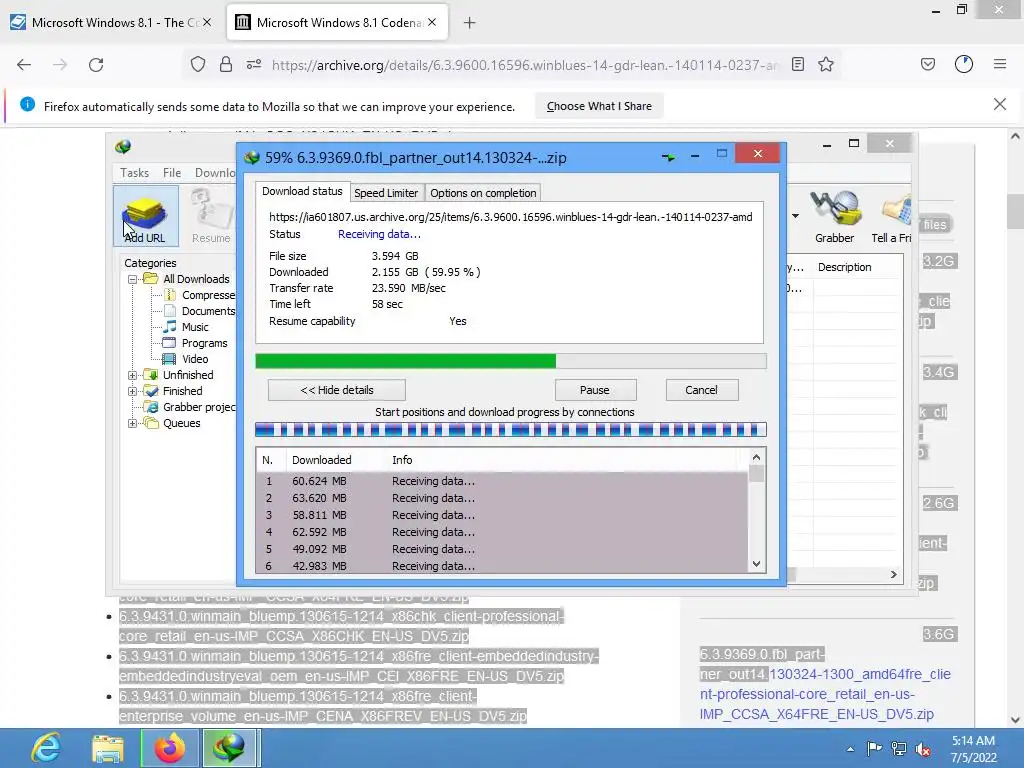This screenshot has width=1024, height=768.
Task: Click the Firefox taskbar icon
Action: click(x=169, y=748)
